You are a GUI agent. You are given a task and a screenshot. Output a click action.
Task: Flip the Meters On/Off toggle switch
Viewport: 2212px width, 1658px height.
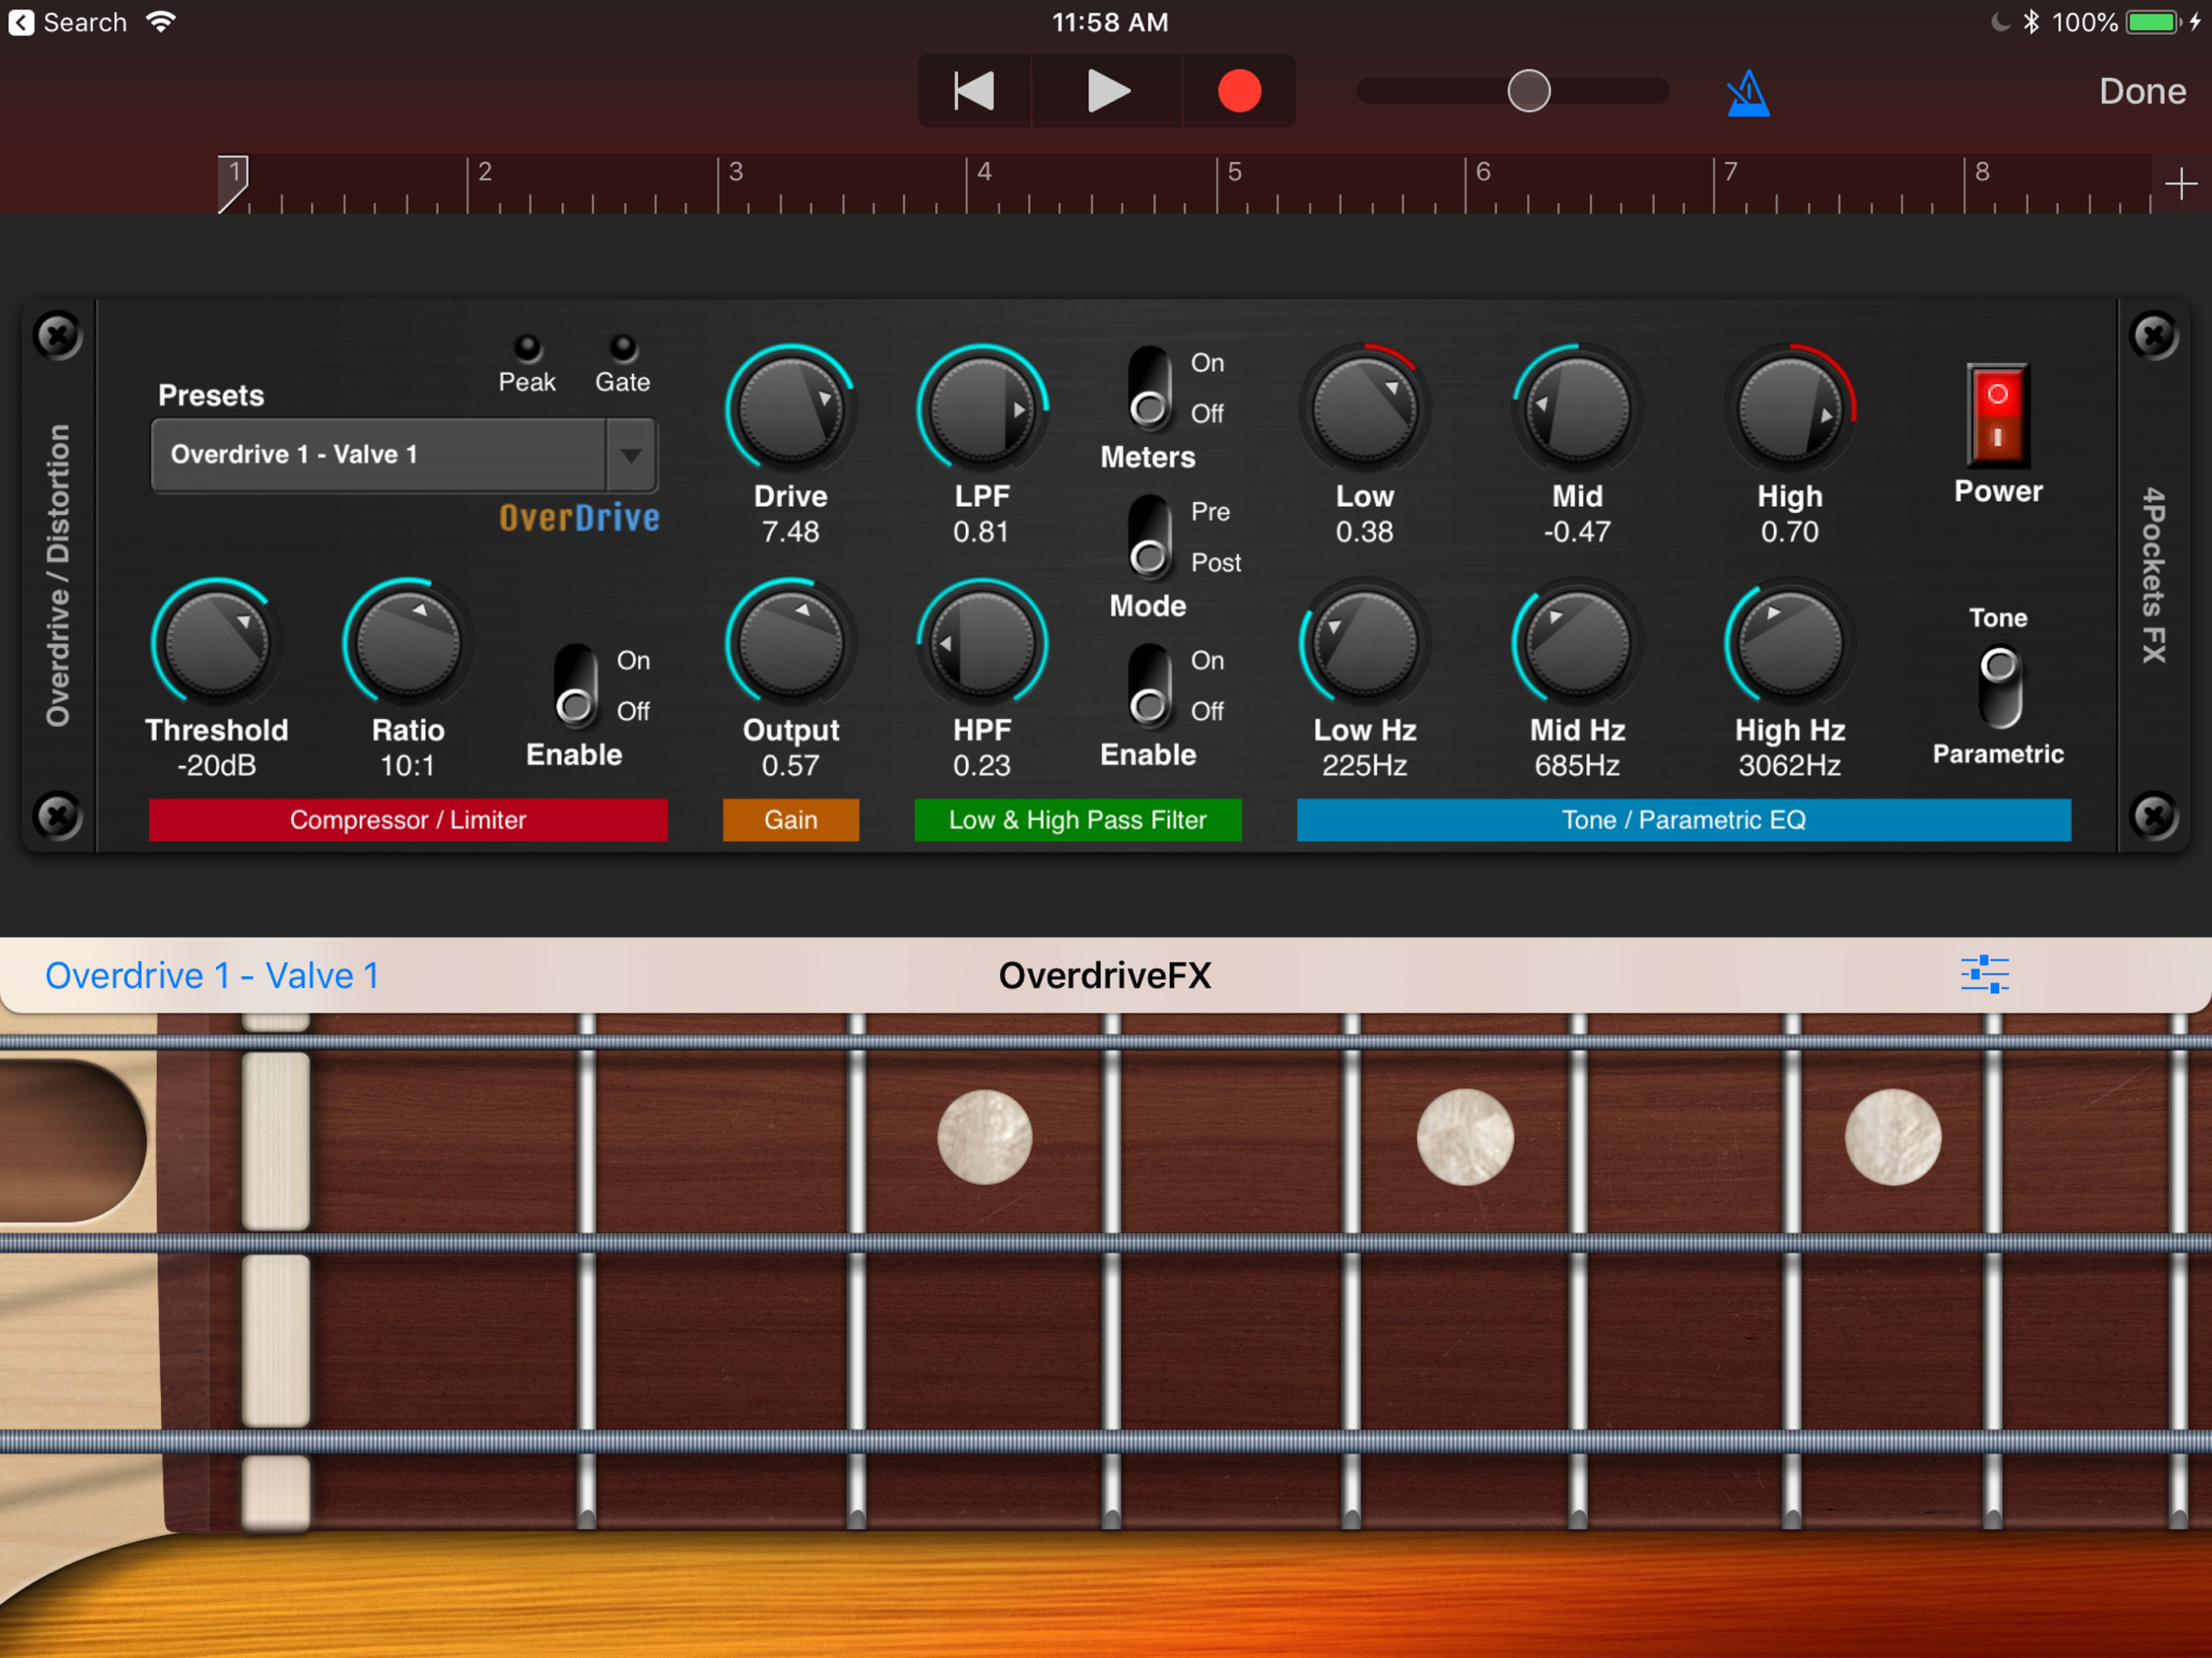tap(1148, 387)
